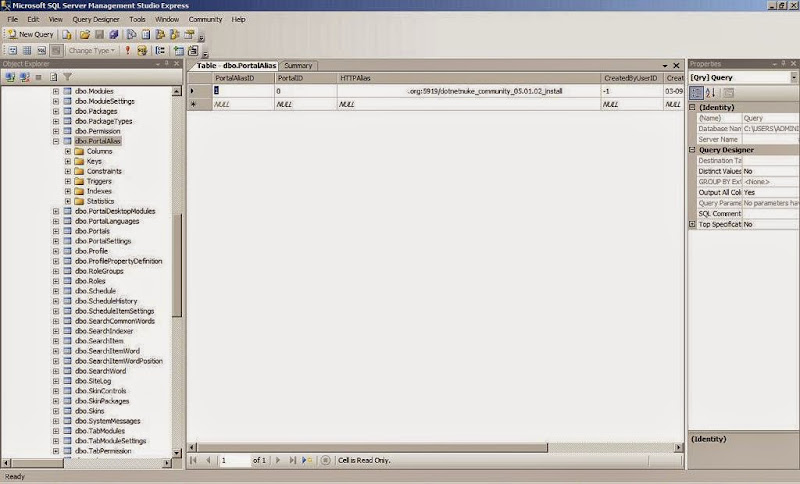Screen dimensions: 800x484
Task: Open the [Qry] Query object dropdown
Action: click(794, 78)
